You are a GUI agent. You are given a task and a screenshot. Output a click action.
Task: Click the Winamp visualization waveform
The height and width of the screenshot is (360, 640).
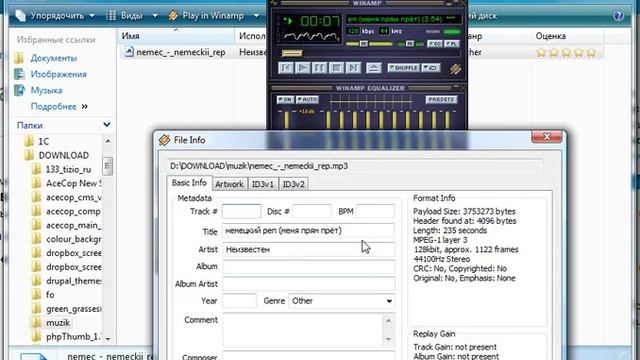click(x=312, y=37)
